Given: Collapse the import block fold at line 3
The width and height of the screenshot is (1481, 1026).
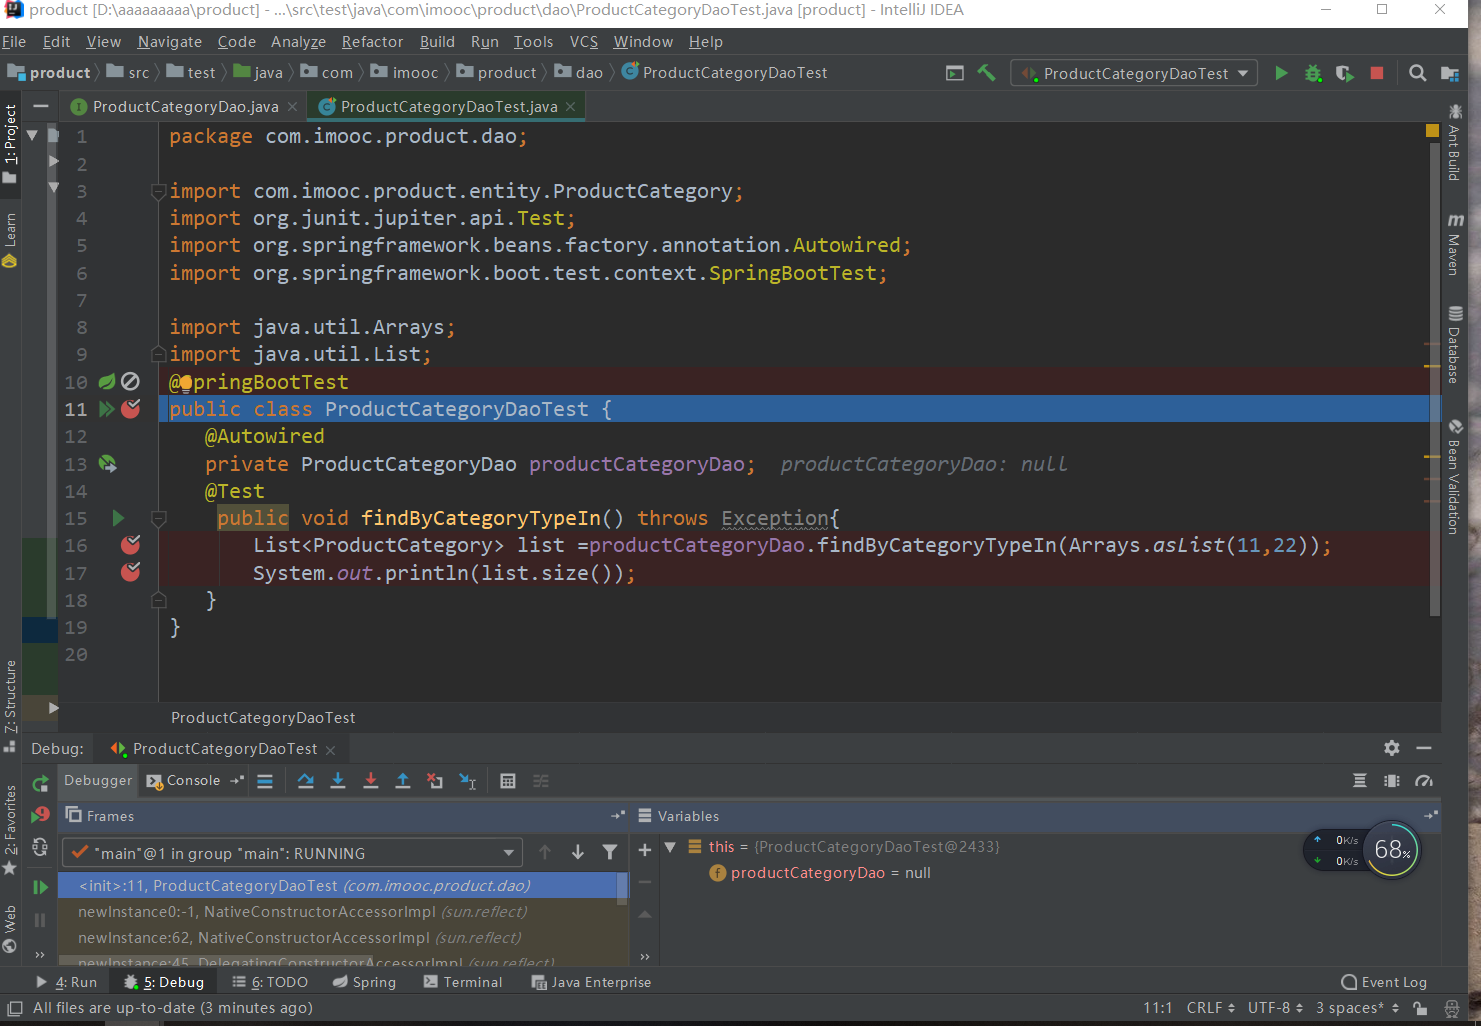Looking at the screenshot, I should pyautogui.click(x=158, y=191).
